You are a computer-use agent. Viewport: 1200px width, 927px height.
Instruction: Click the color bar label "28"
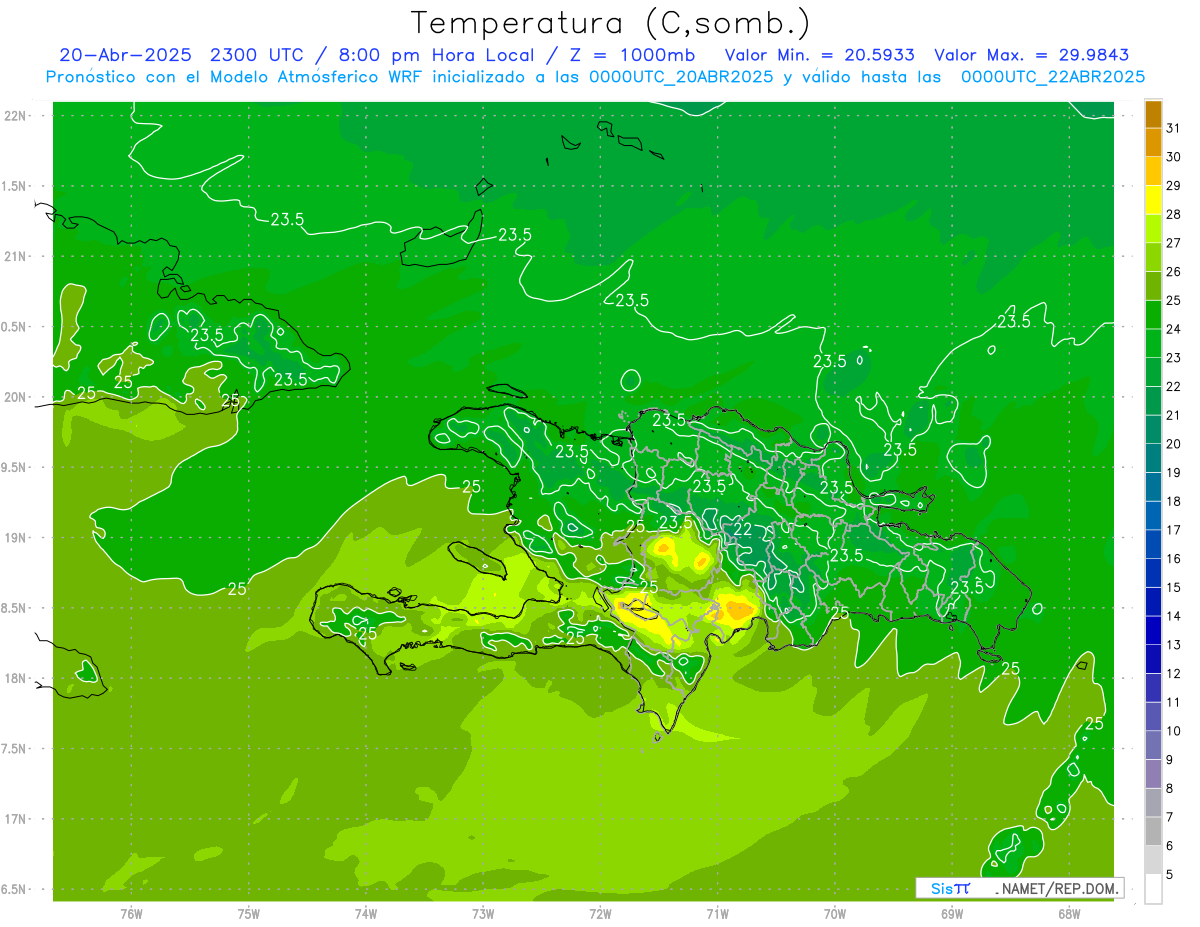click(1174, 214)
